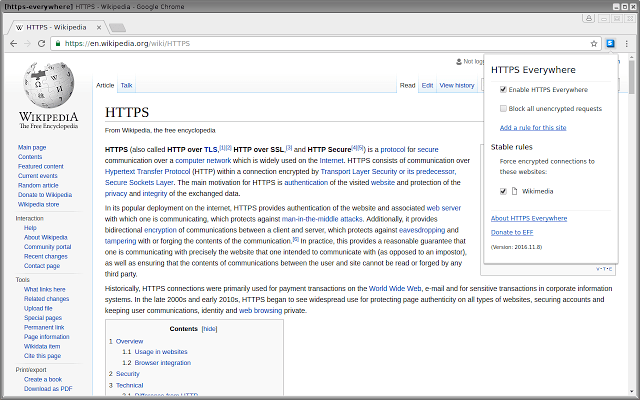Open the HTTPS Everywhere extension icon
Image resolution: width=640 pixels, height=400 pixels.
(610, 44)
